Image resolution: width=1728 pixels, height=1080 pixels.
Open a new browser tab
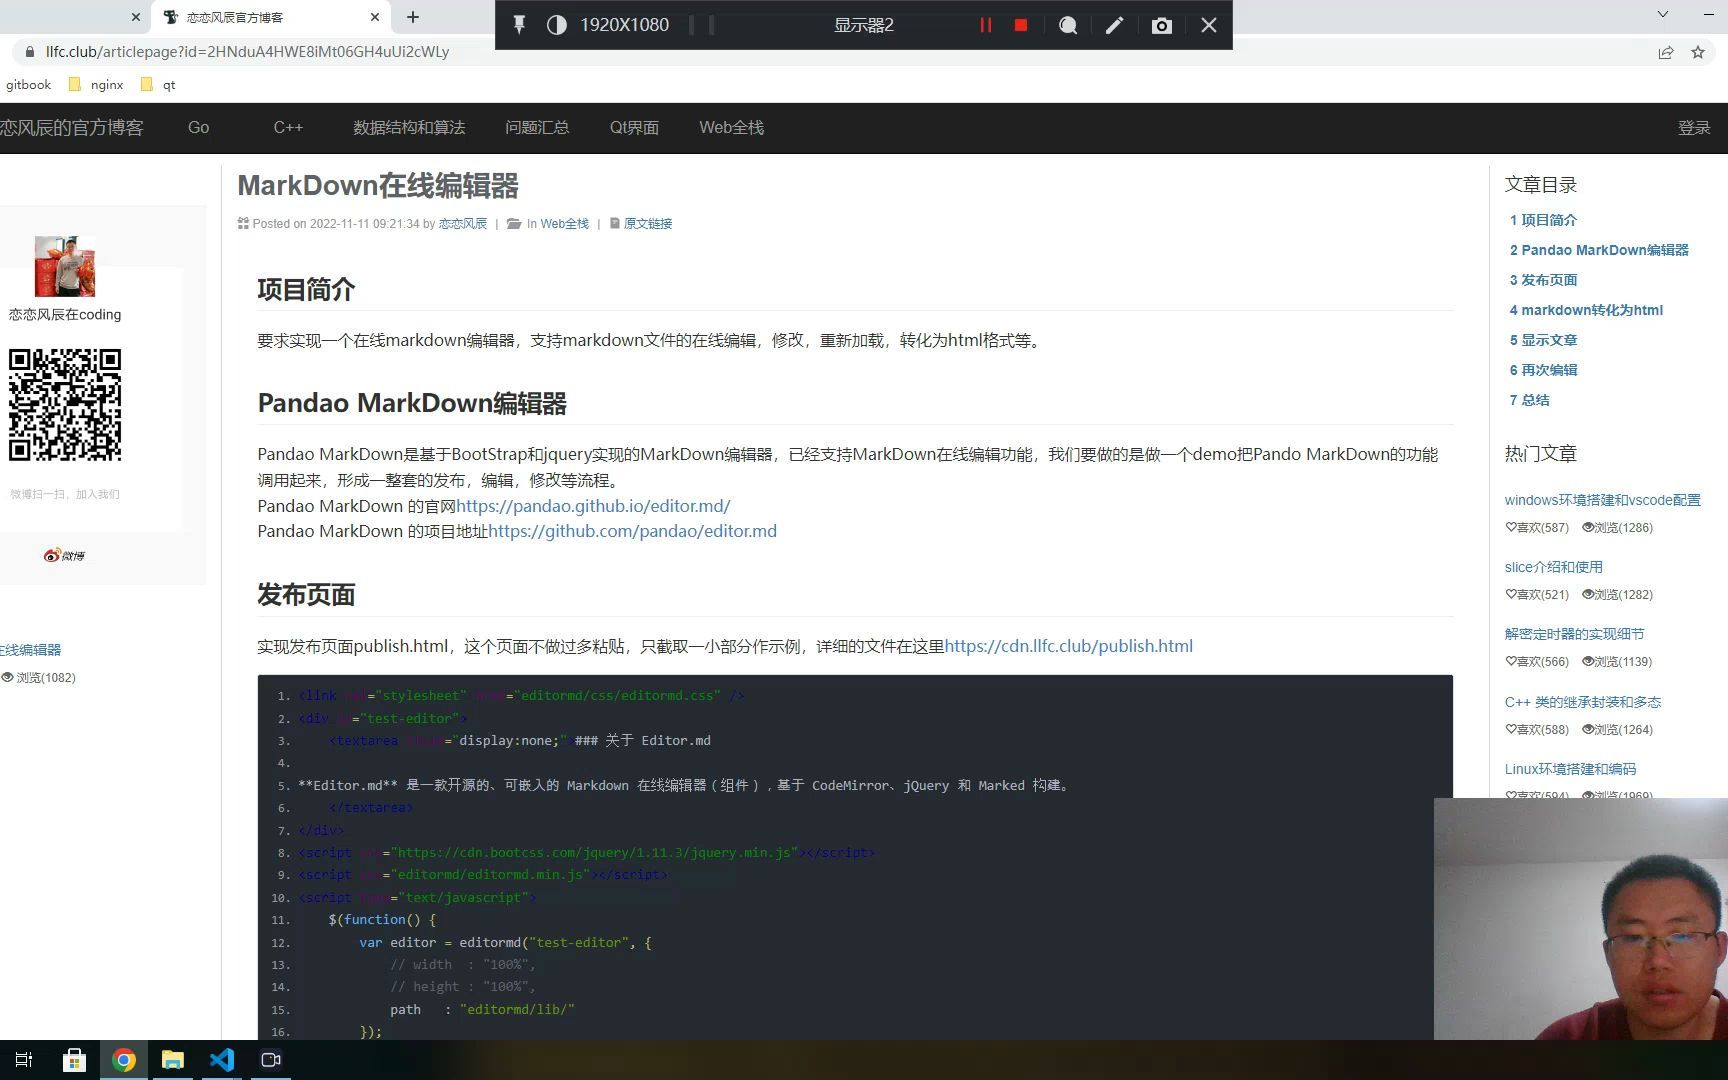(413, 17)
